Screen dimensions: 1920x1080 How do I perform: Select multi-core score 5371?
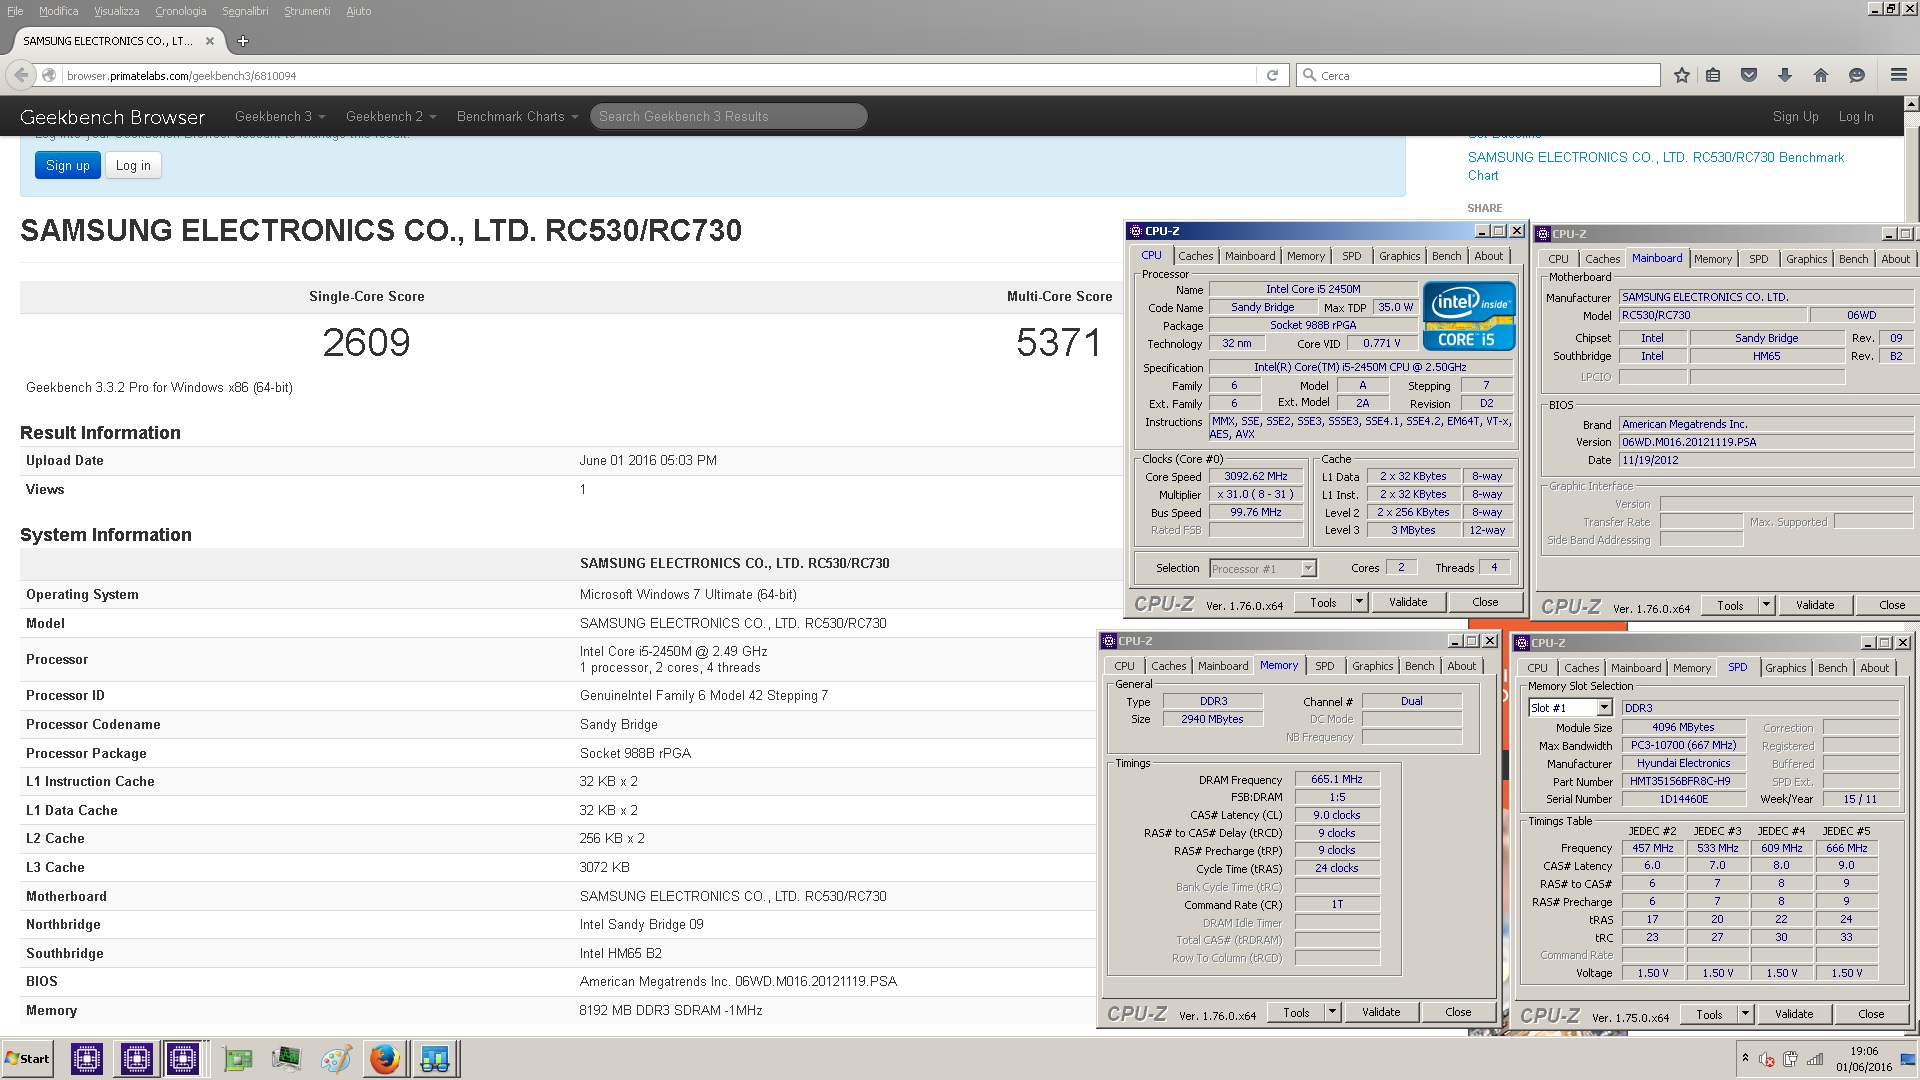1058,343
